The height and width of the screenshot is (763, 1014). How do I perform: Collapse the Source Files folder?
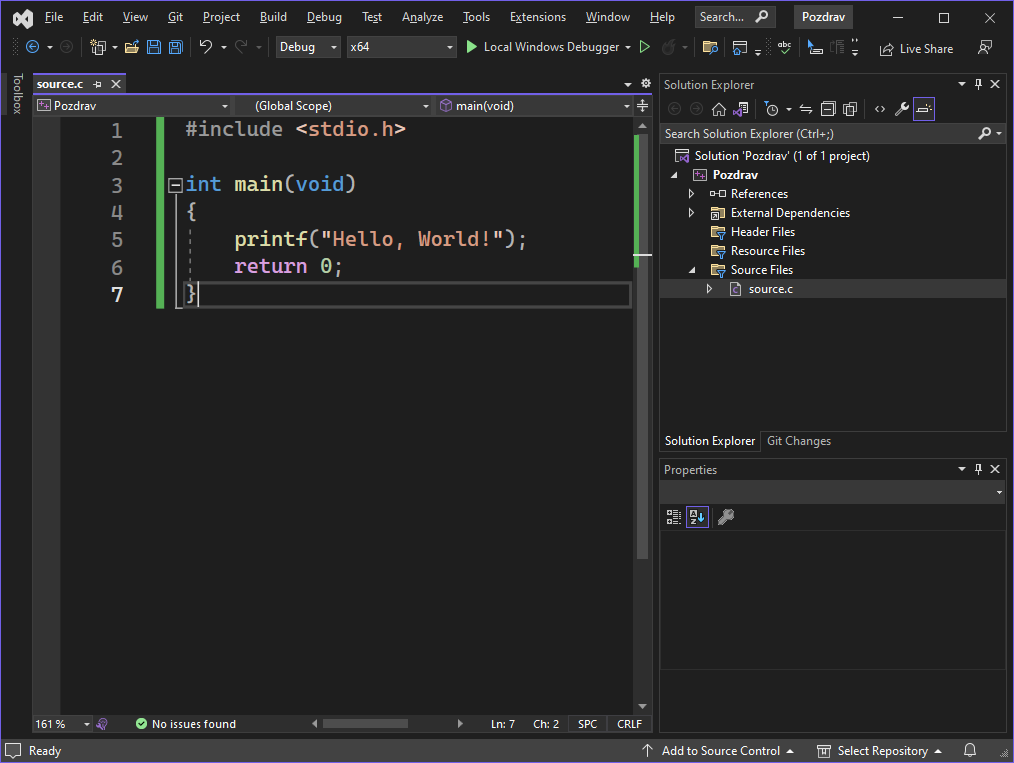coord(691,270)
